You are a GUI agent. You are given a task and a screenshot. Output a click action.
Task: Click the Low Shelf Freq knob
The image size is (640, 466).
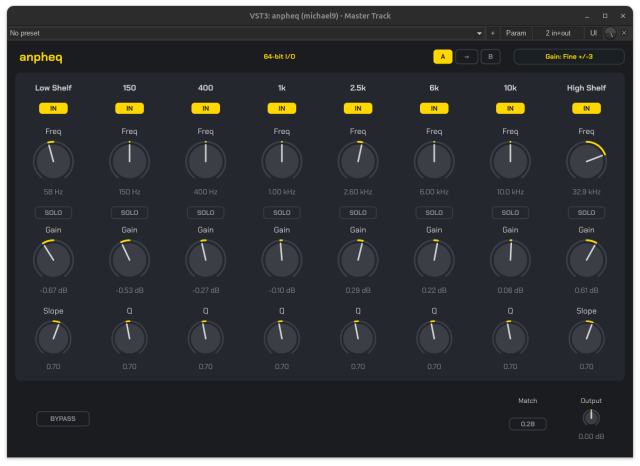[x=53, y=161]
